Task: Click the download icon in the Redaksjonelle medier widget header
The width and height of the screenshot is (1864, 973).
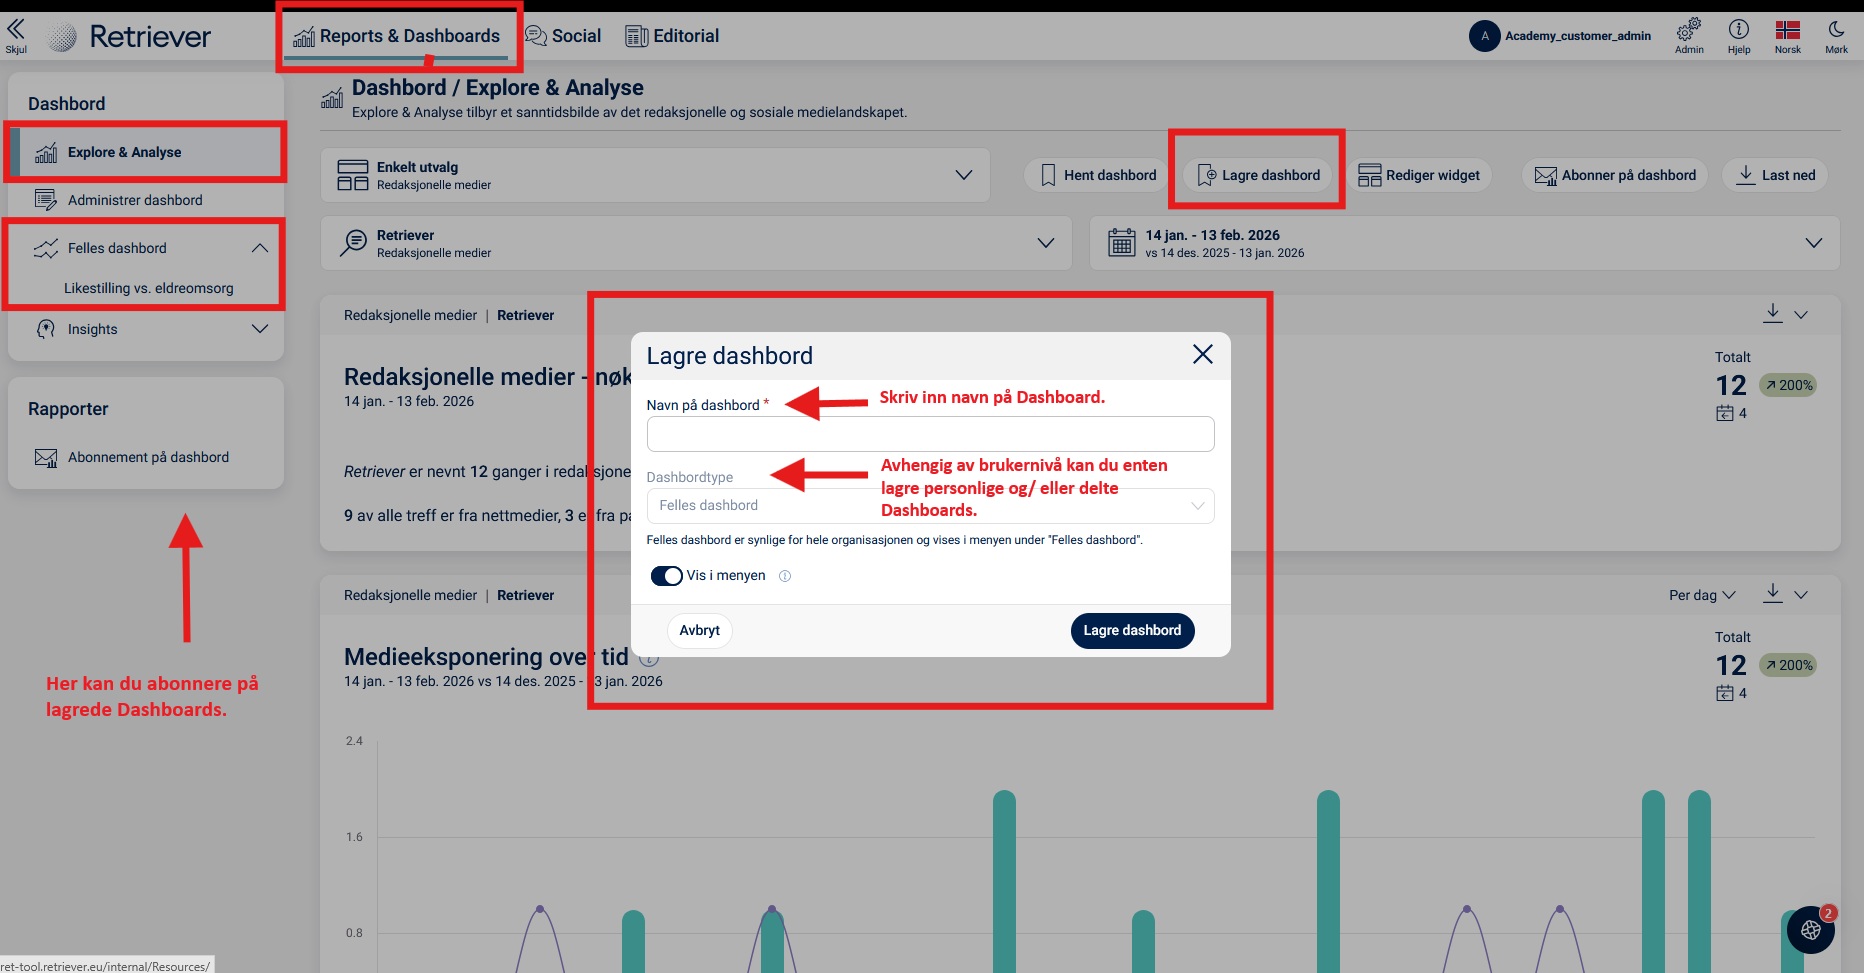Action: tap(1773, 313)
